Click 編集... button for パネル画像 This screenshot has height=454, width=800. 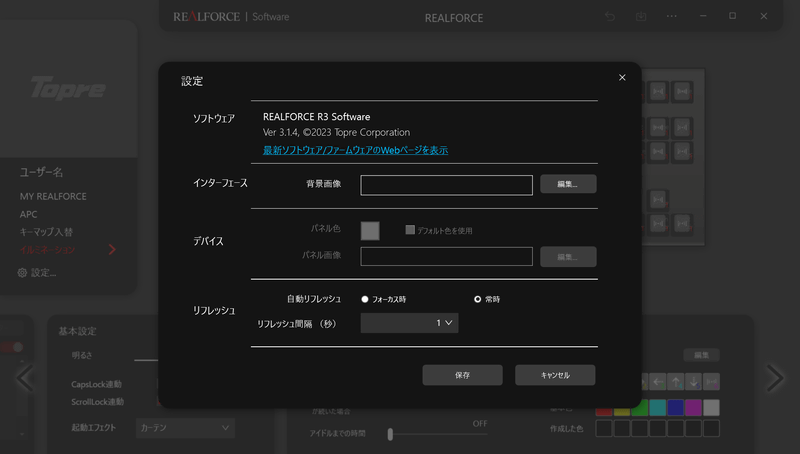pos(568,257)
